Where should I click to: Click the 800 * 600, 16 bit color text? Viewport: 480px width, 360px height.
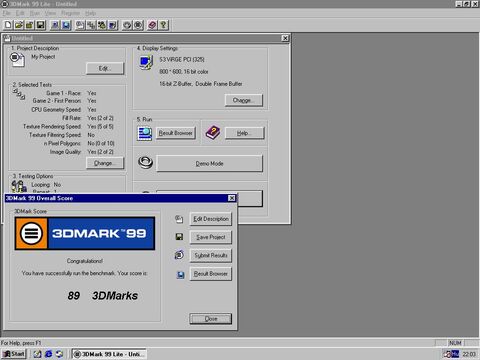[184, 71]
